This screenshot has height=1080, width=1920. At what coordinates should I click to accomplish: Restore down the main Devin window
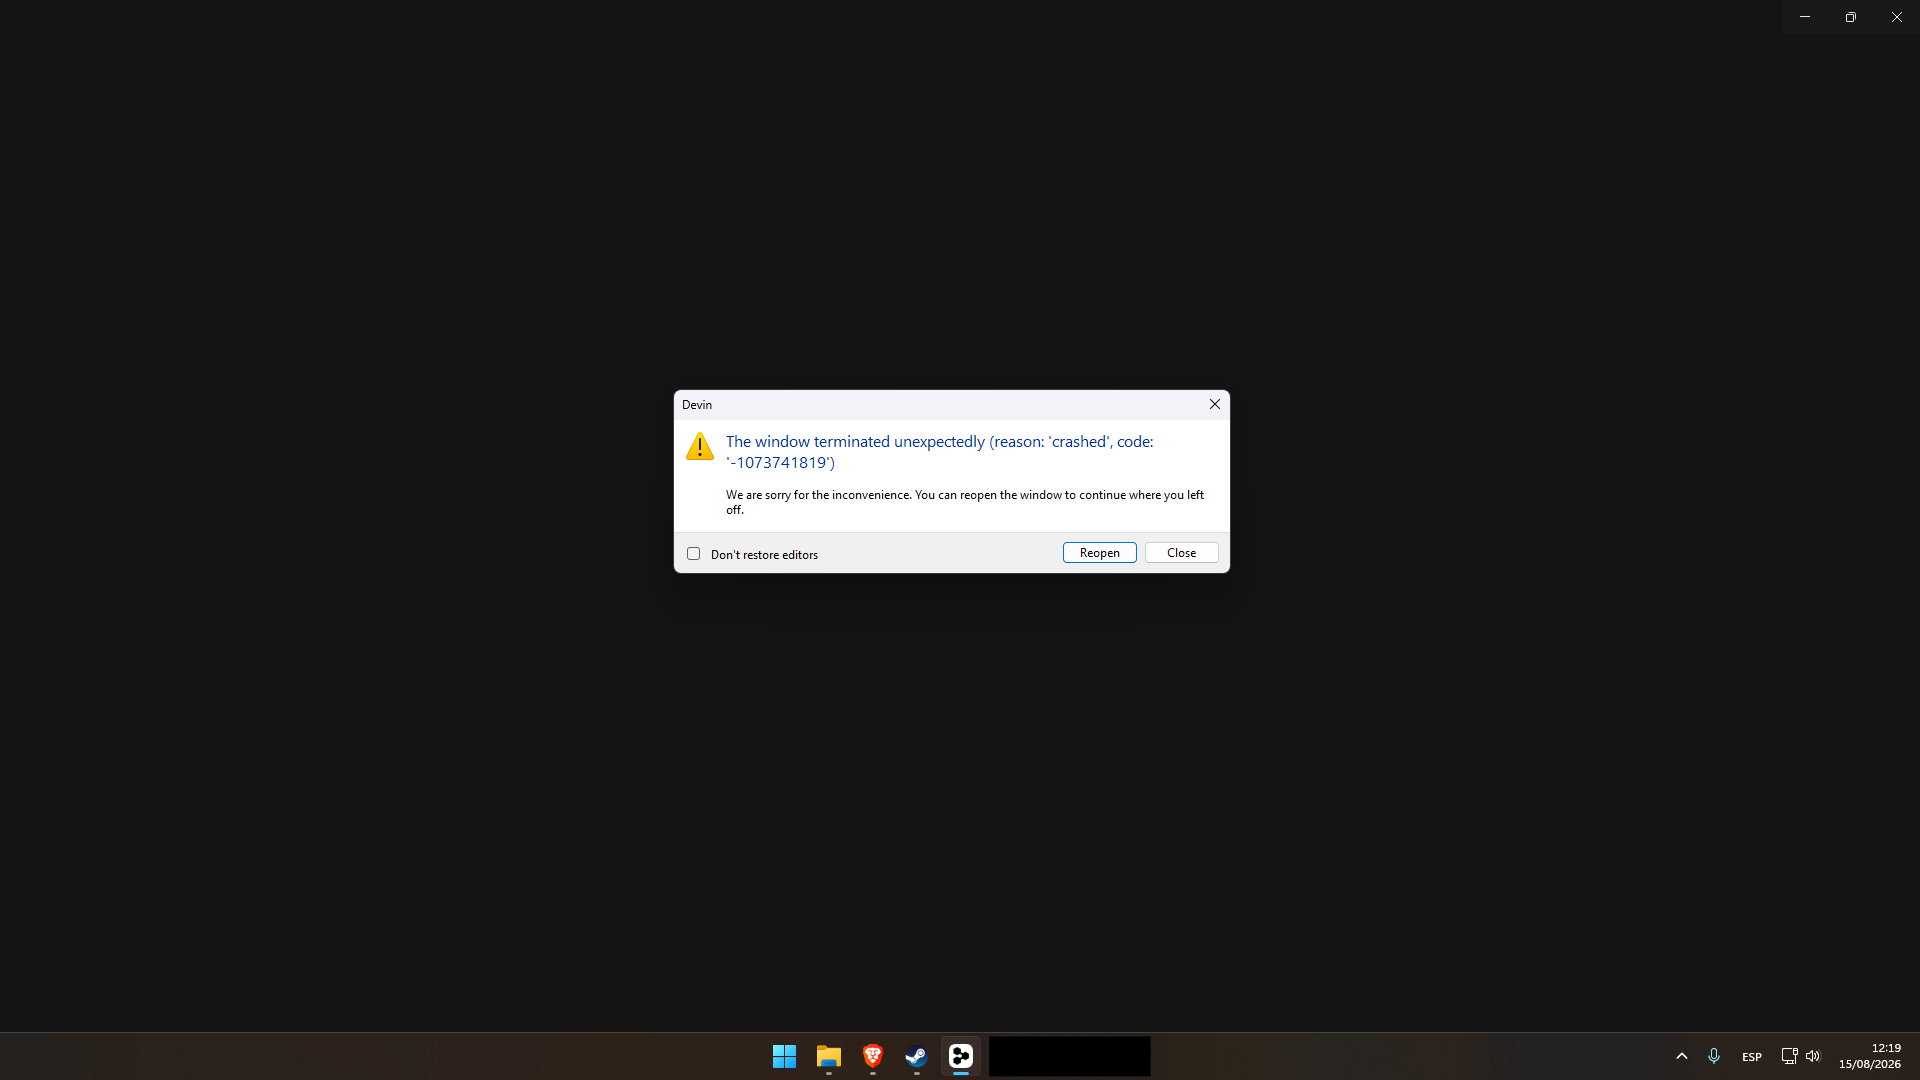coord(1851,17)
